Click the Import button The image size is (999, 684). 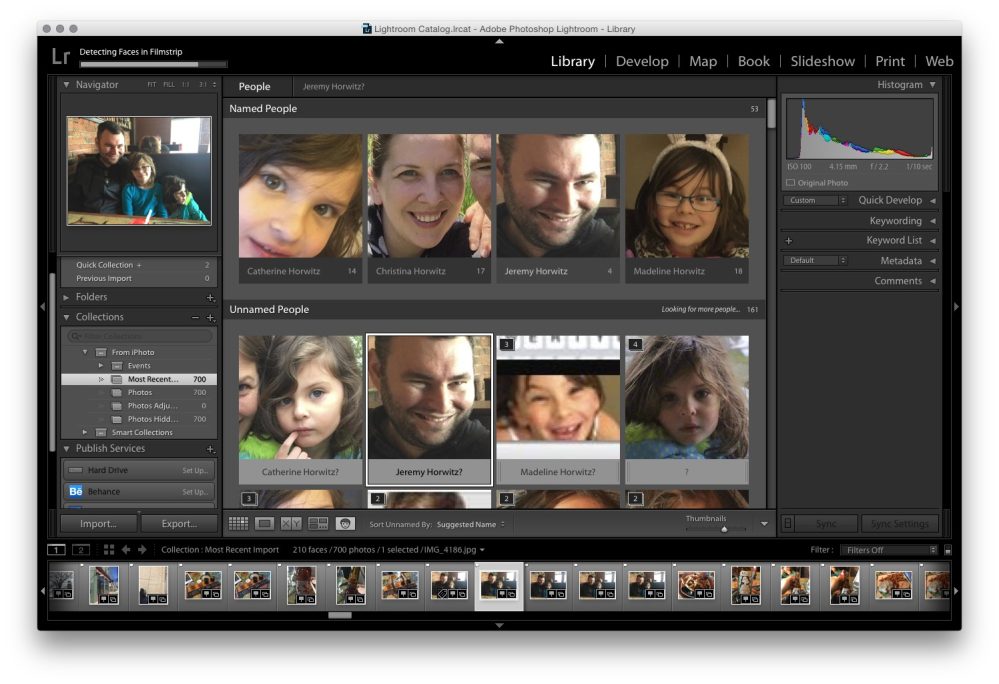coord(98,523)
